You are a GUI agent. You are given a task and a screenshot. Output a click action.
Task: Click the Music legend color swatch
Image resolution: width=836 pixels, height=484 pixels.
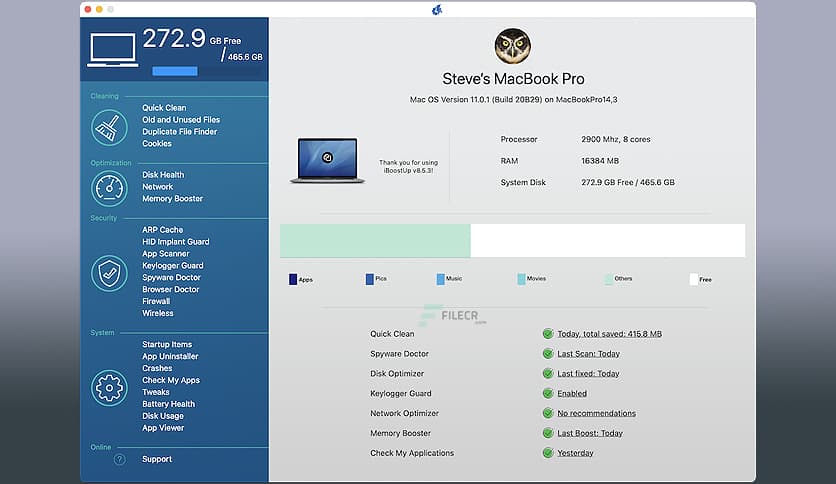[441, 280]
